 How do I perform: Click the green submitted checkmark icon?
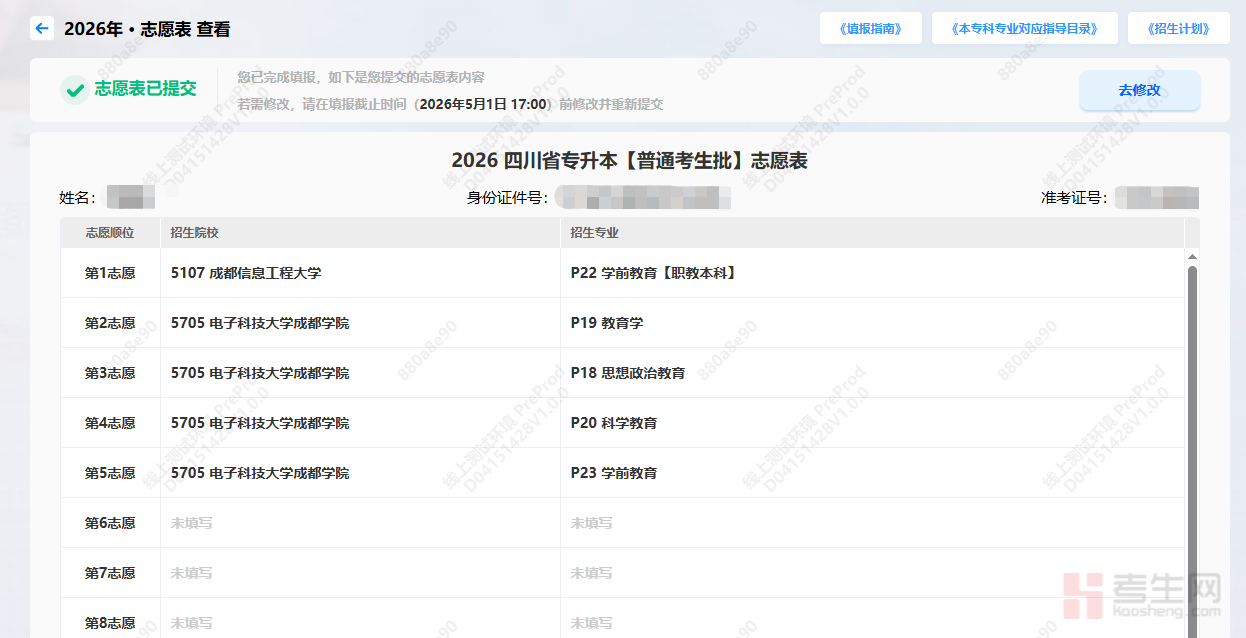(x=74, y=90)
